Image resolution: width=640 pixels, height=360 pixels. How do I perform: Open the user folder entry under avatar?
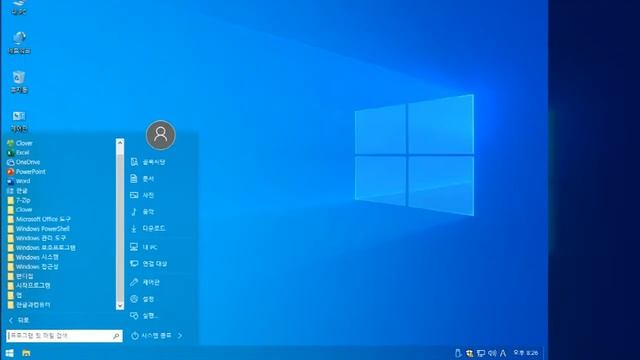point(147,162)
